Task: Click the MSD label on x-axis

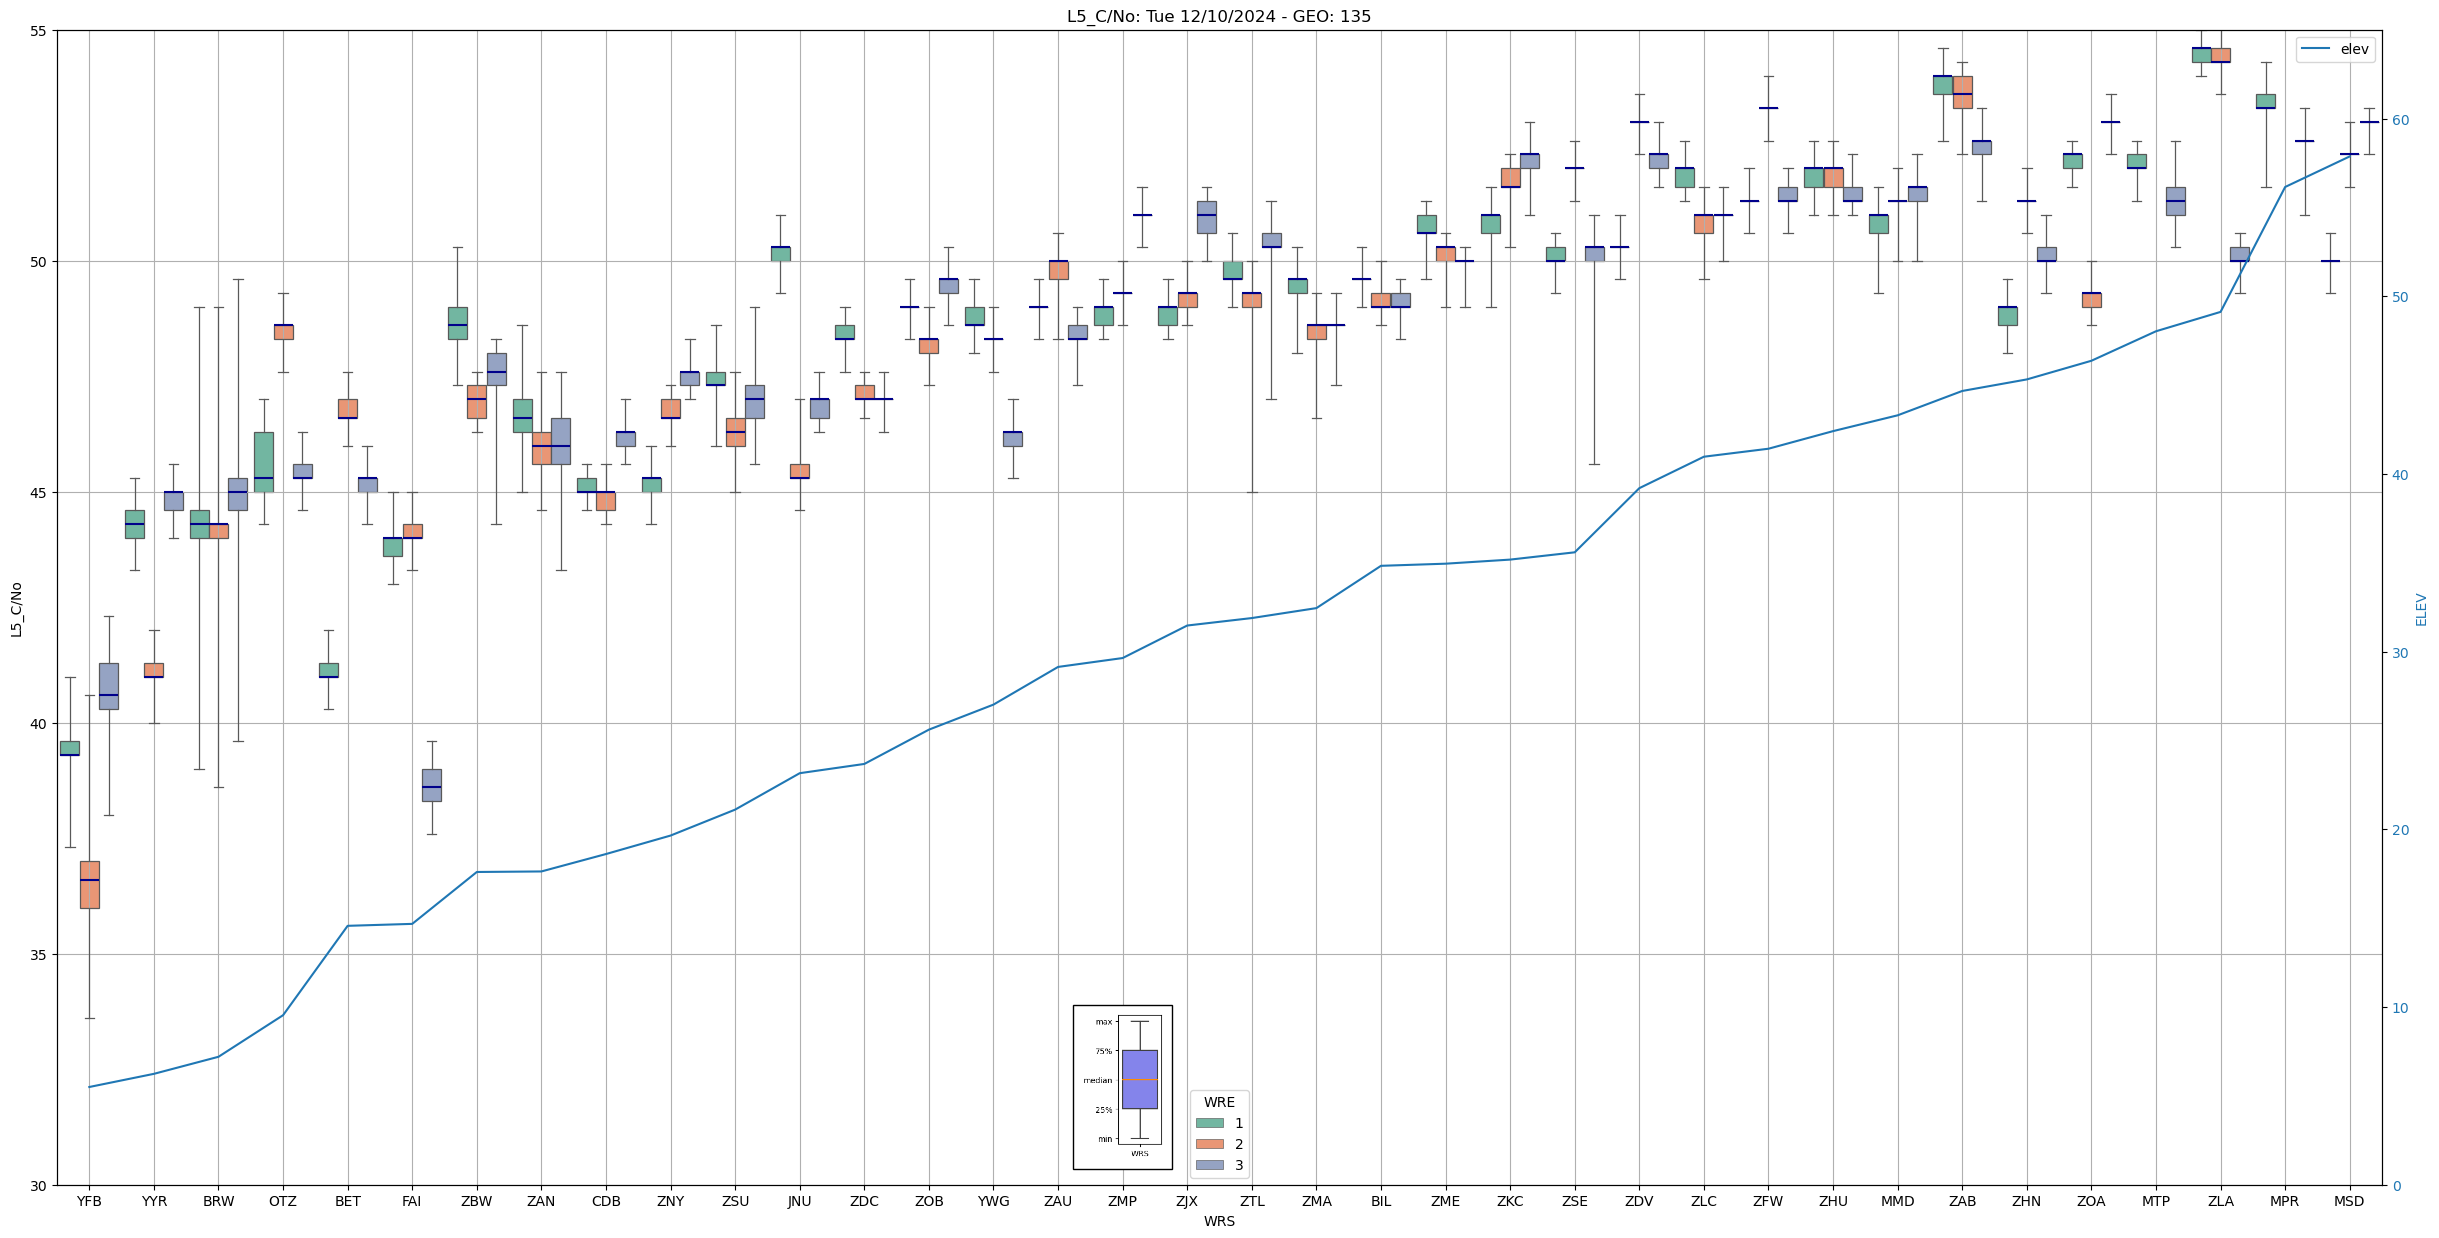Action: click(2348, 1201)
